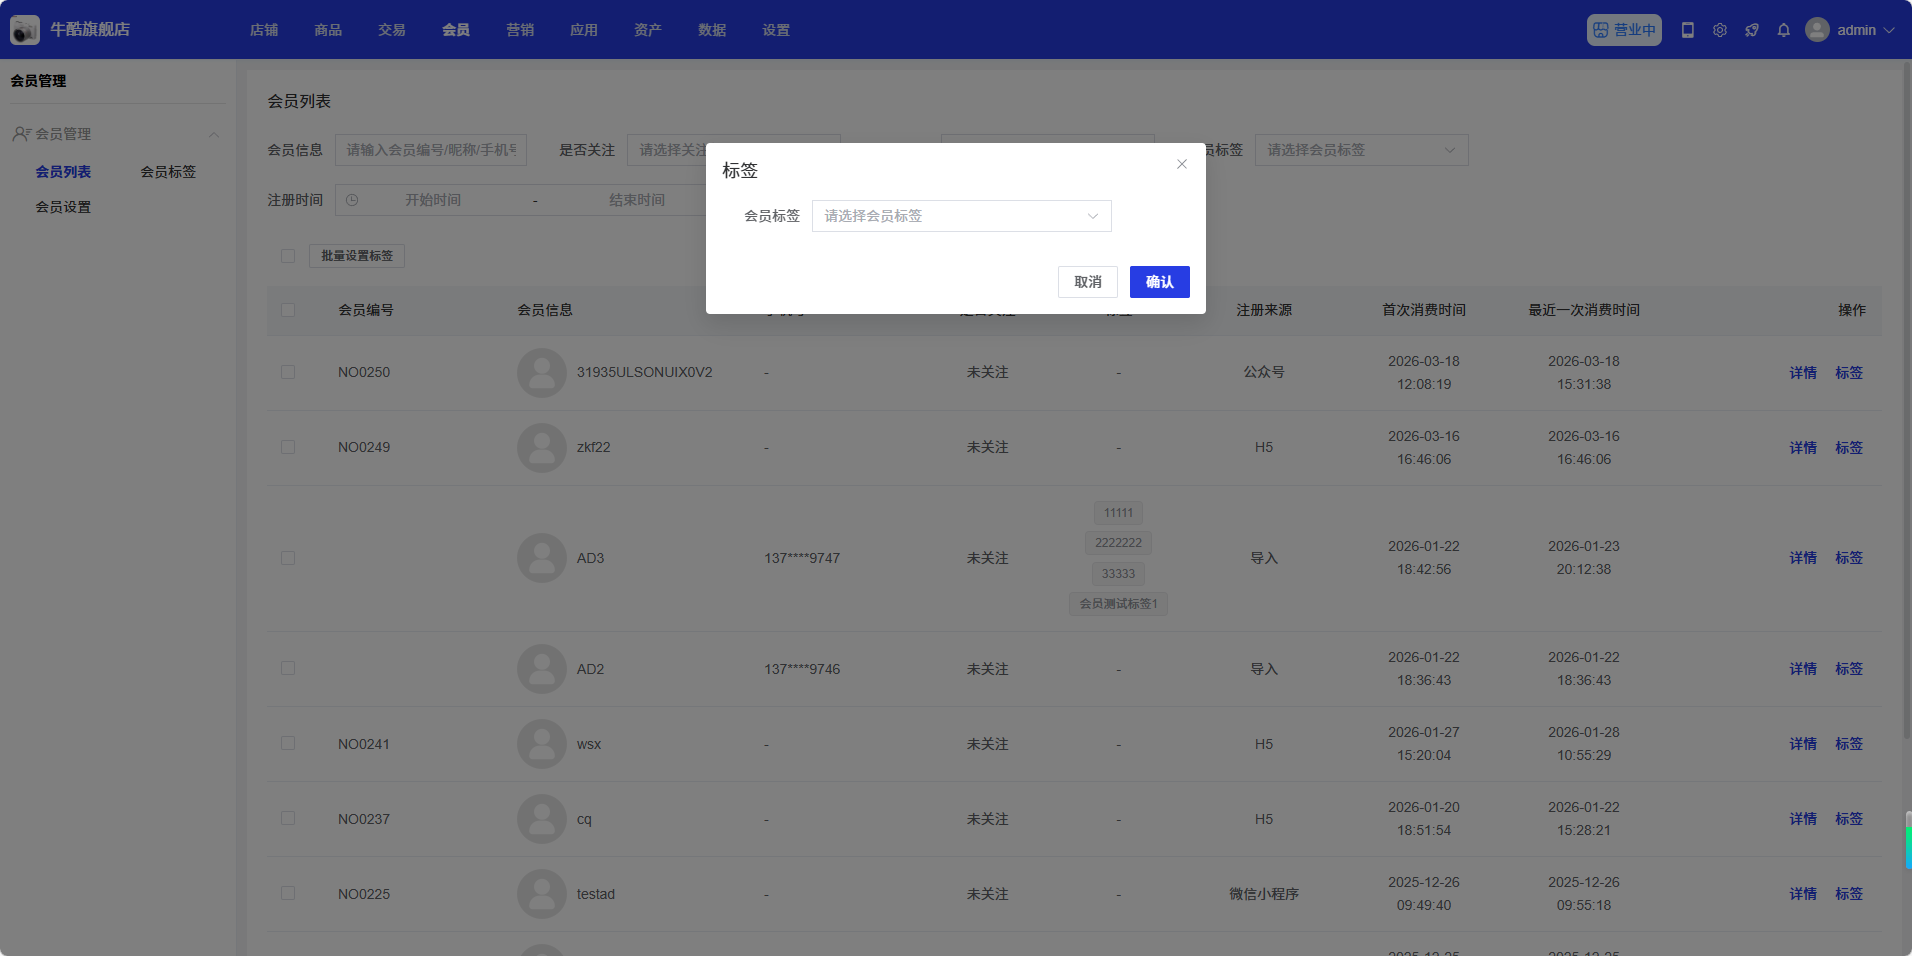Close the 标签 dialog with X icon
Image resolution: width=1912 pixels, height=956 pixels.
[x=1182, y=164]
